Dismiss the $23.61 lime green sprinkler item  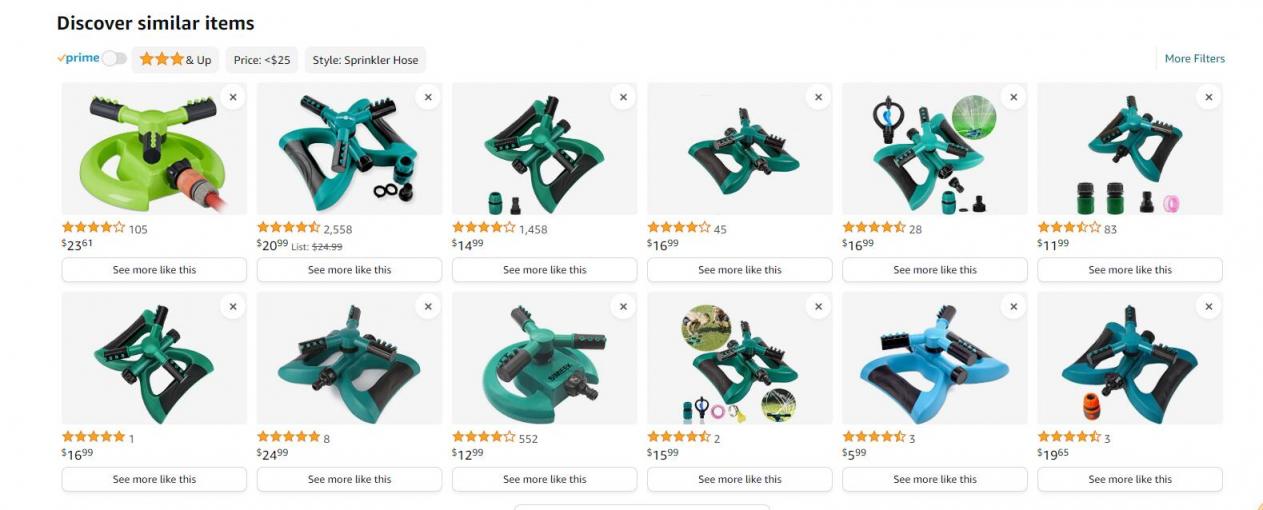coord(233,97)
